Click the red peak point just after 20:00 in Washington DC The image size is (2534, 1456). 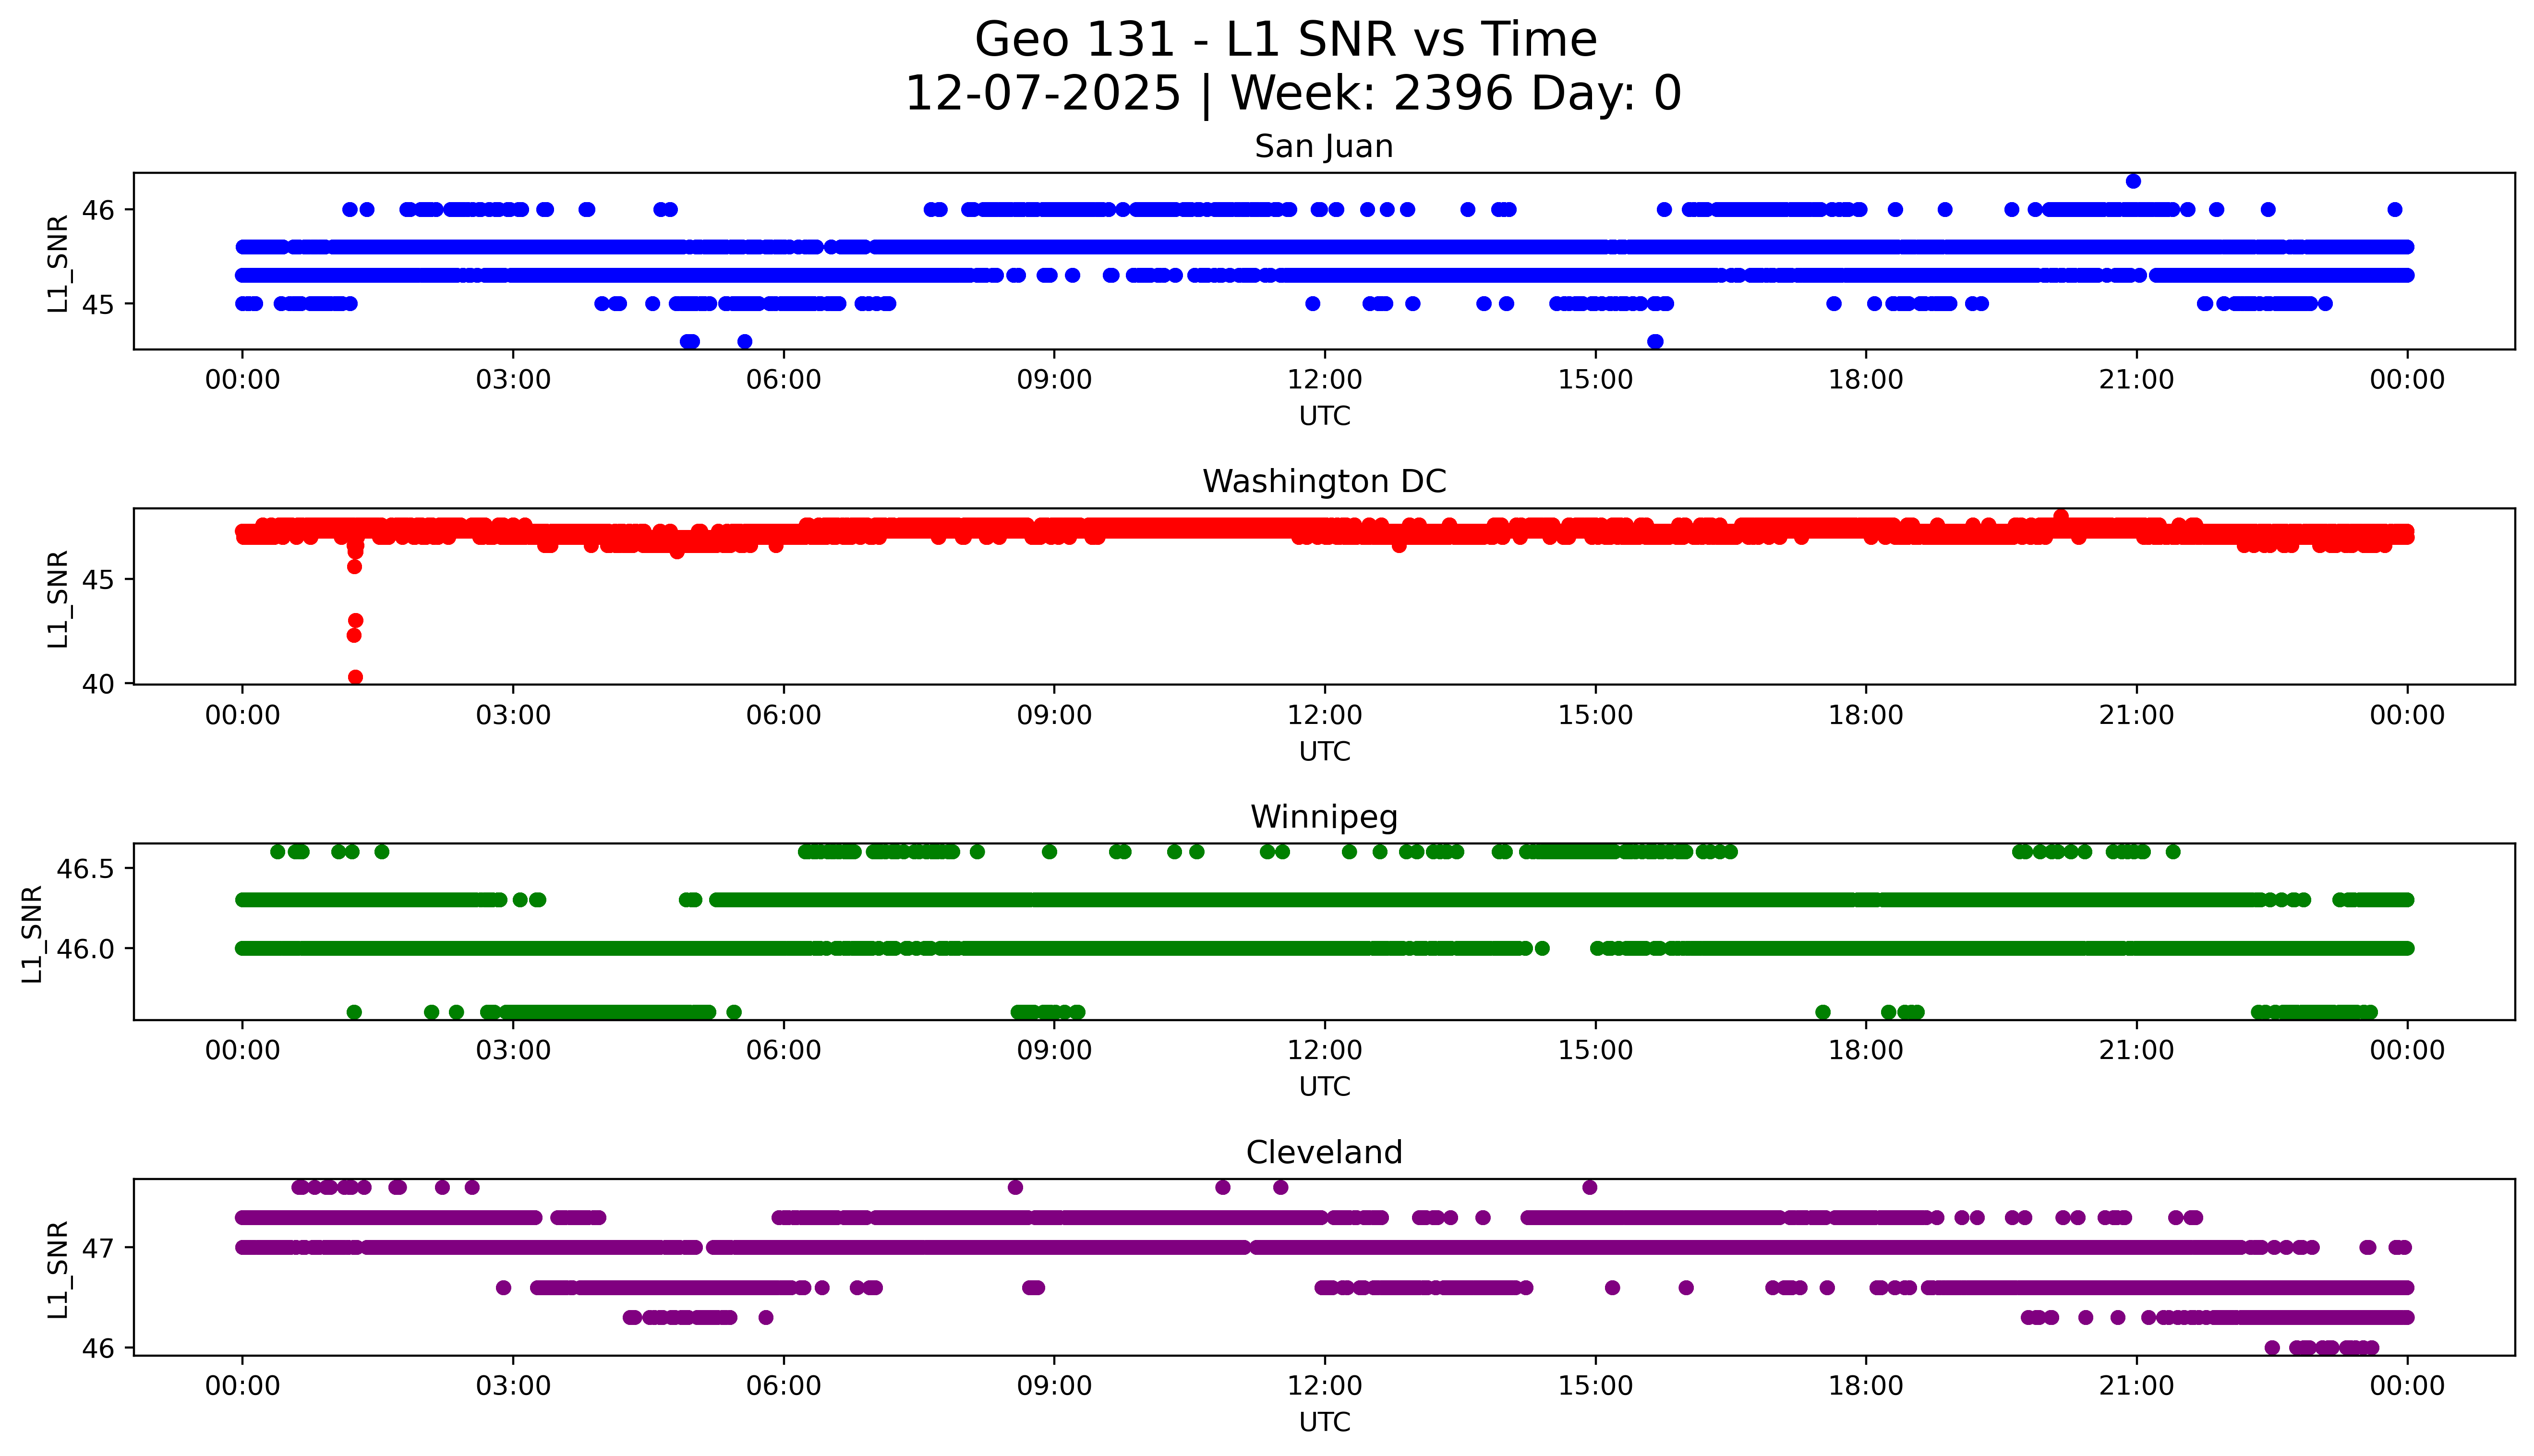[2060, 516]
